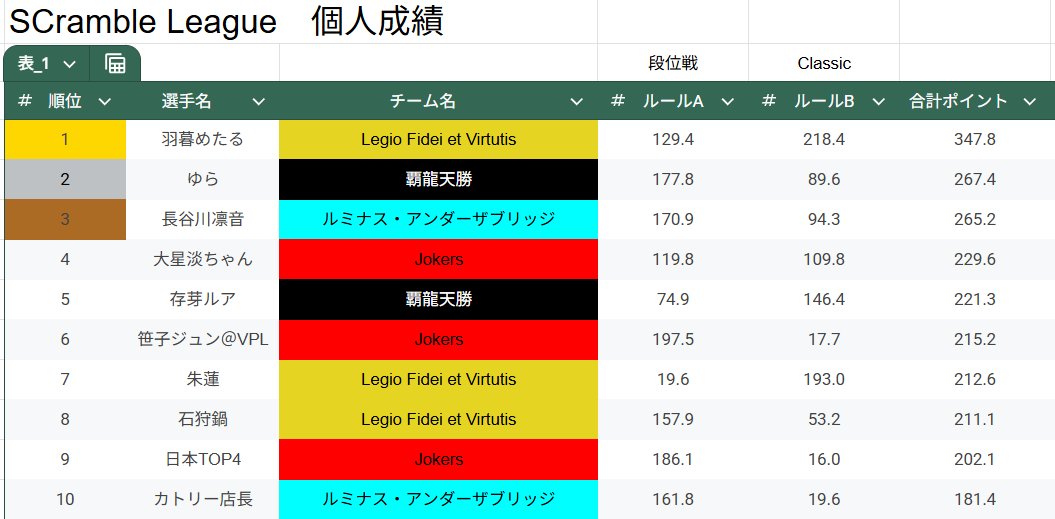Select Legio Fidei et Virtutis cell in 朱蓮 row
The height and width of the screenshot is (519, 1055).
point(439,379)
